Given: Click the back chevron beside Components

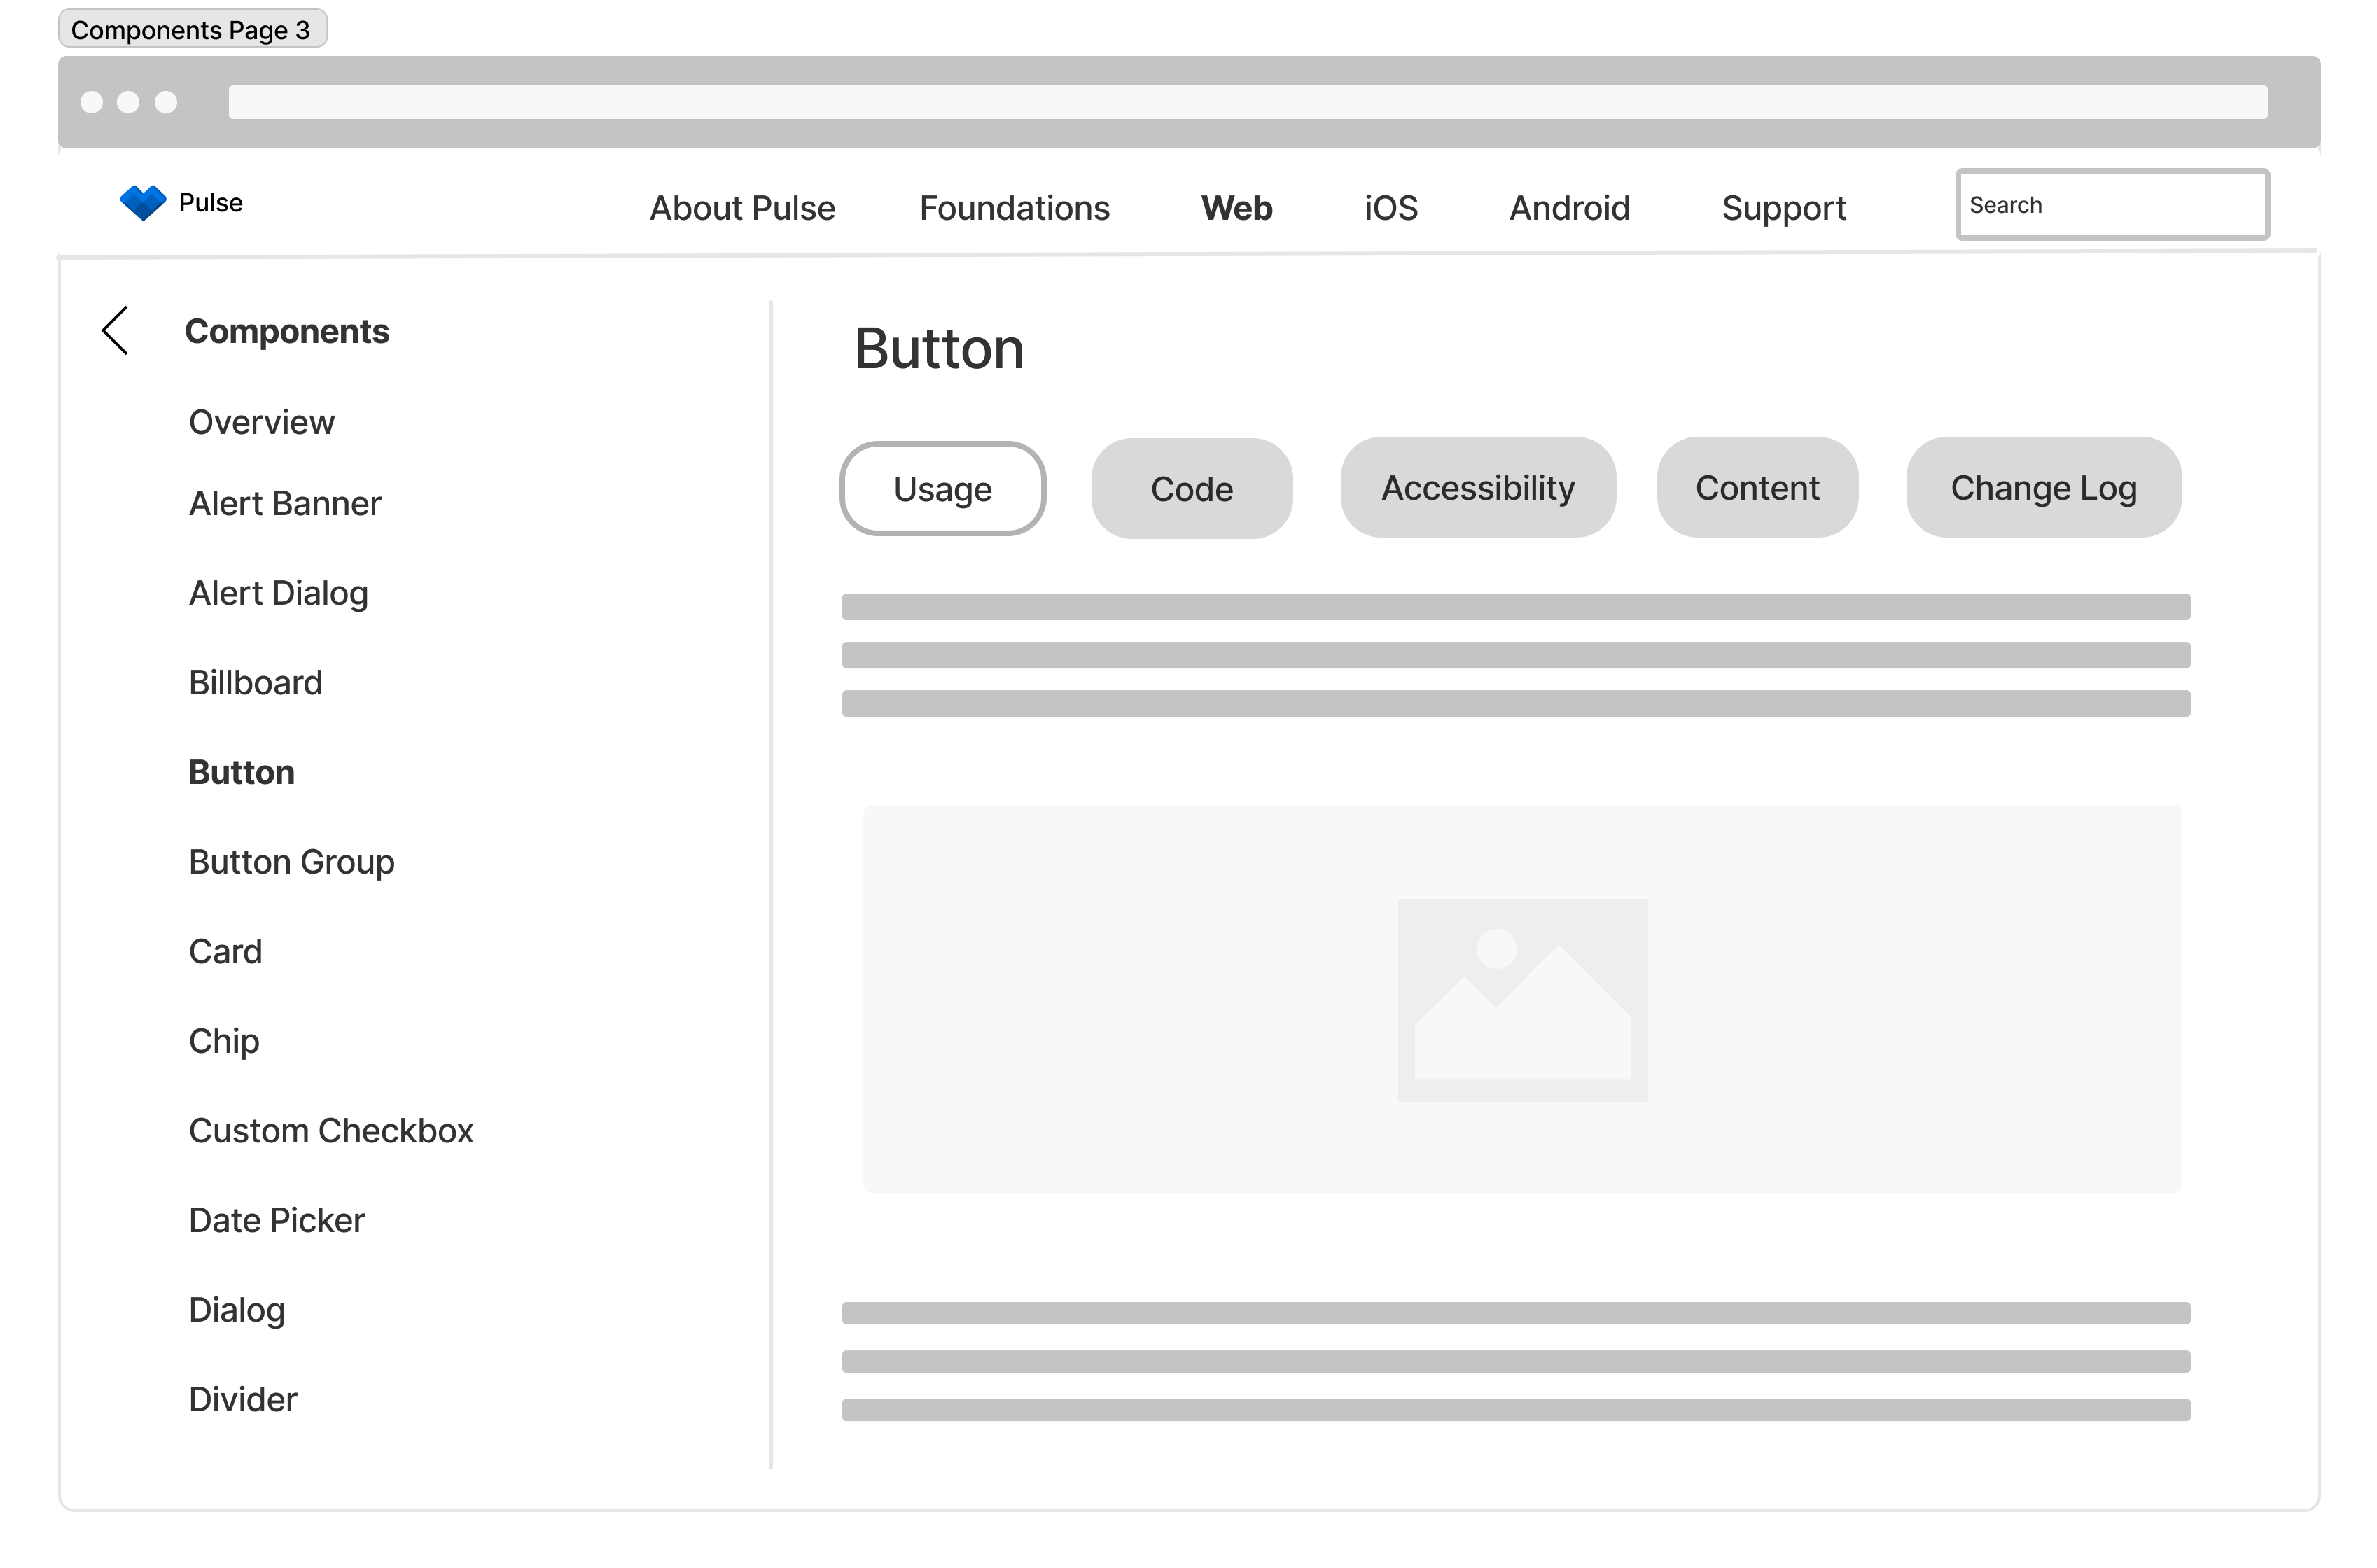Looking at the screenshot, I should pos(114,330).
